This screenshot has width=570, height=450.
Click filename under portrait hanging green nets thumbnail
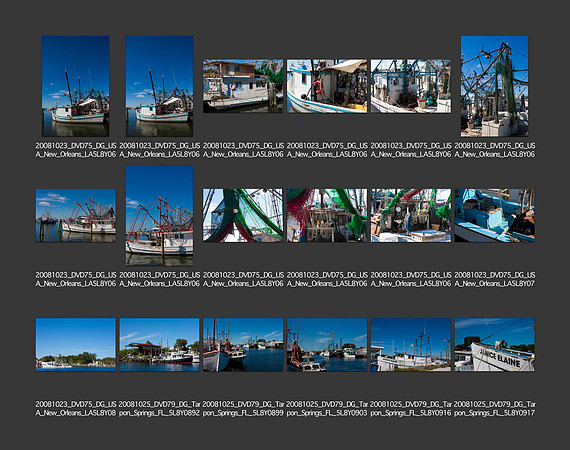click(494, 150)
